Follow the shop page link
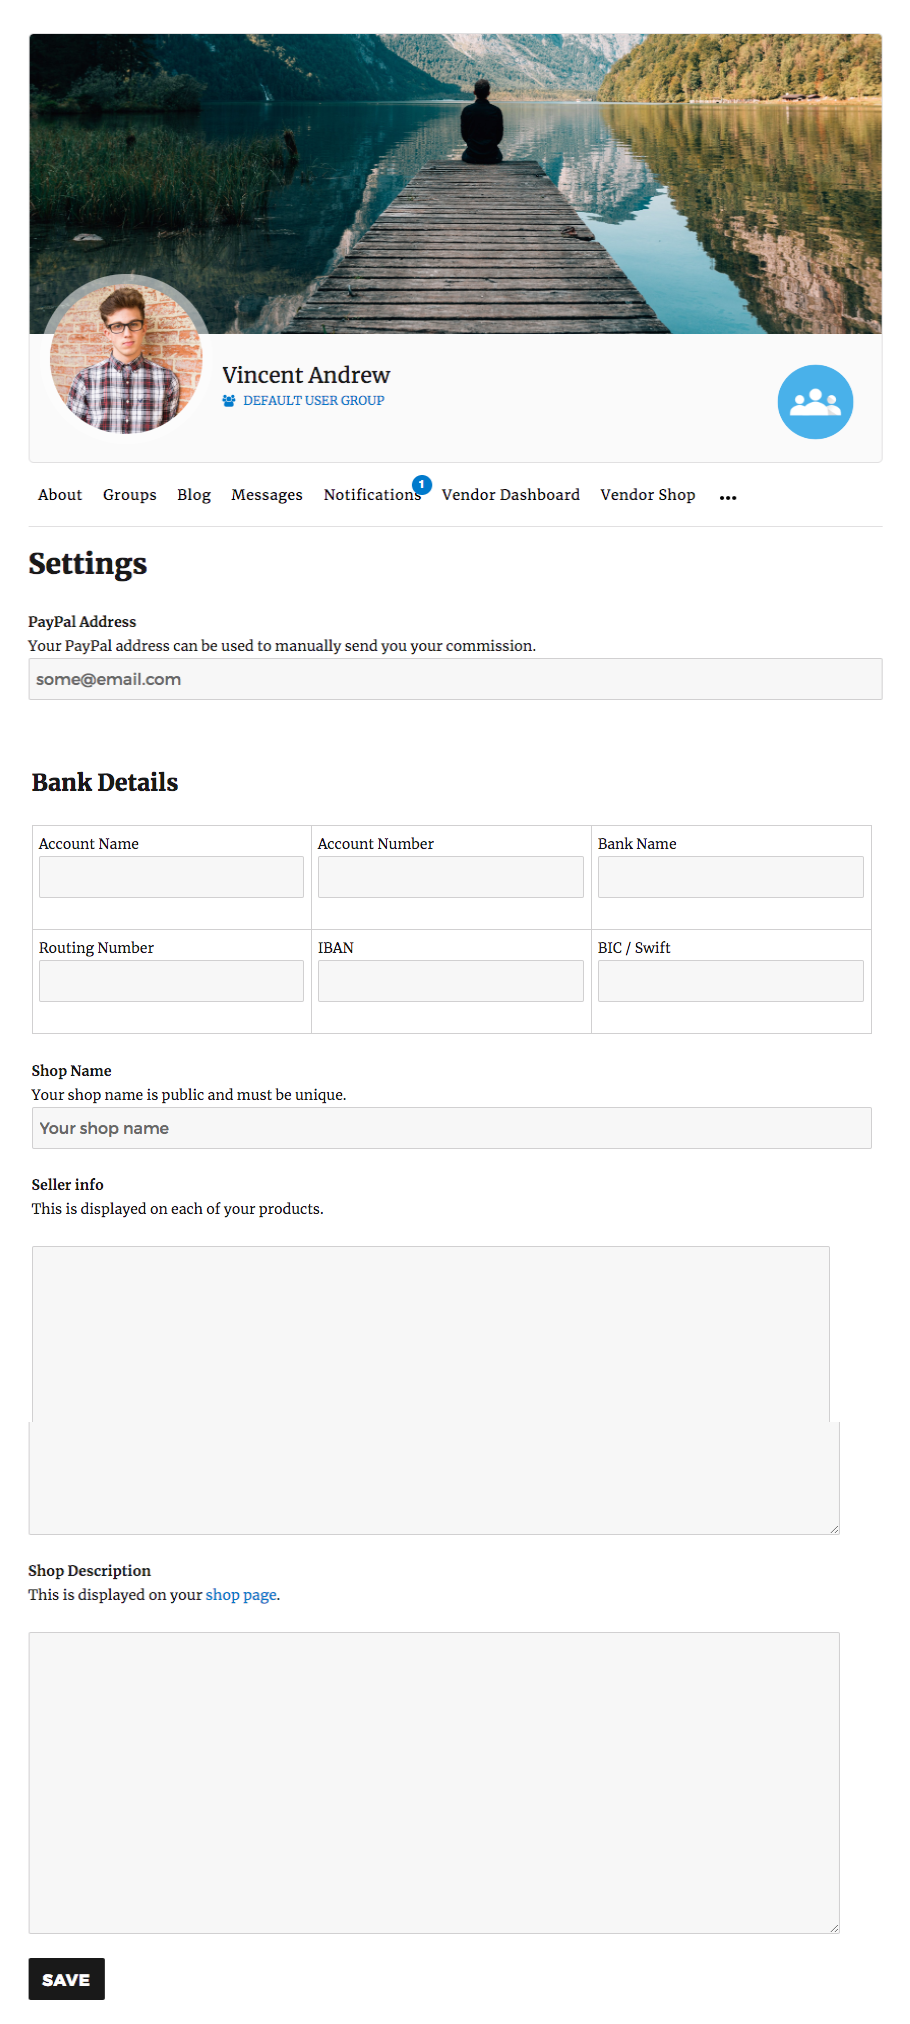 (x=241, y=1595)
